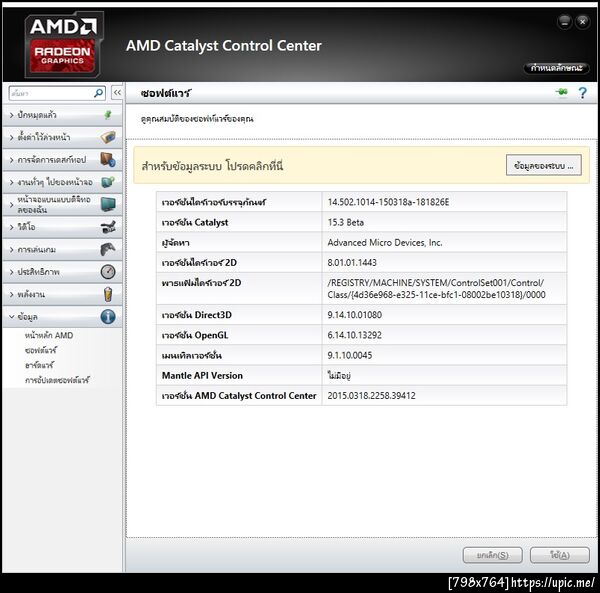
Task: Click the AMD Catalyst Control Center version label
Action: 239,396
